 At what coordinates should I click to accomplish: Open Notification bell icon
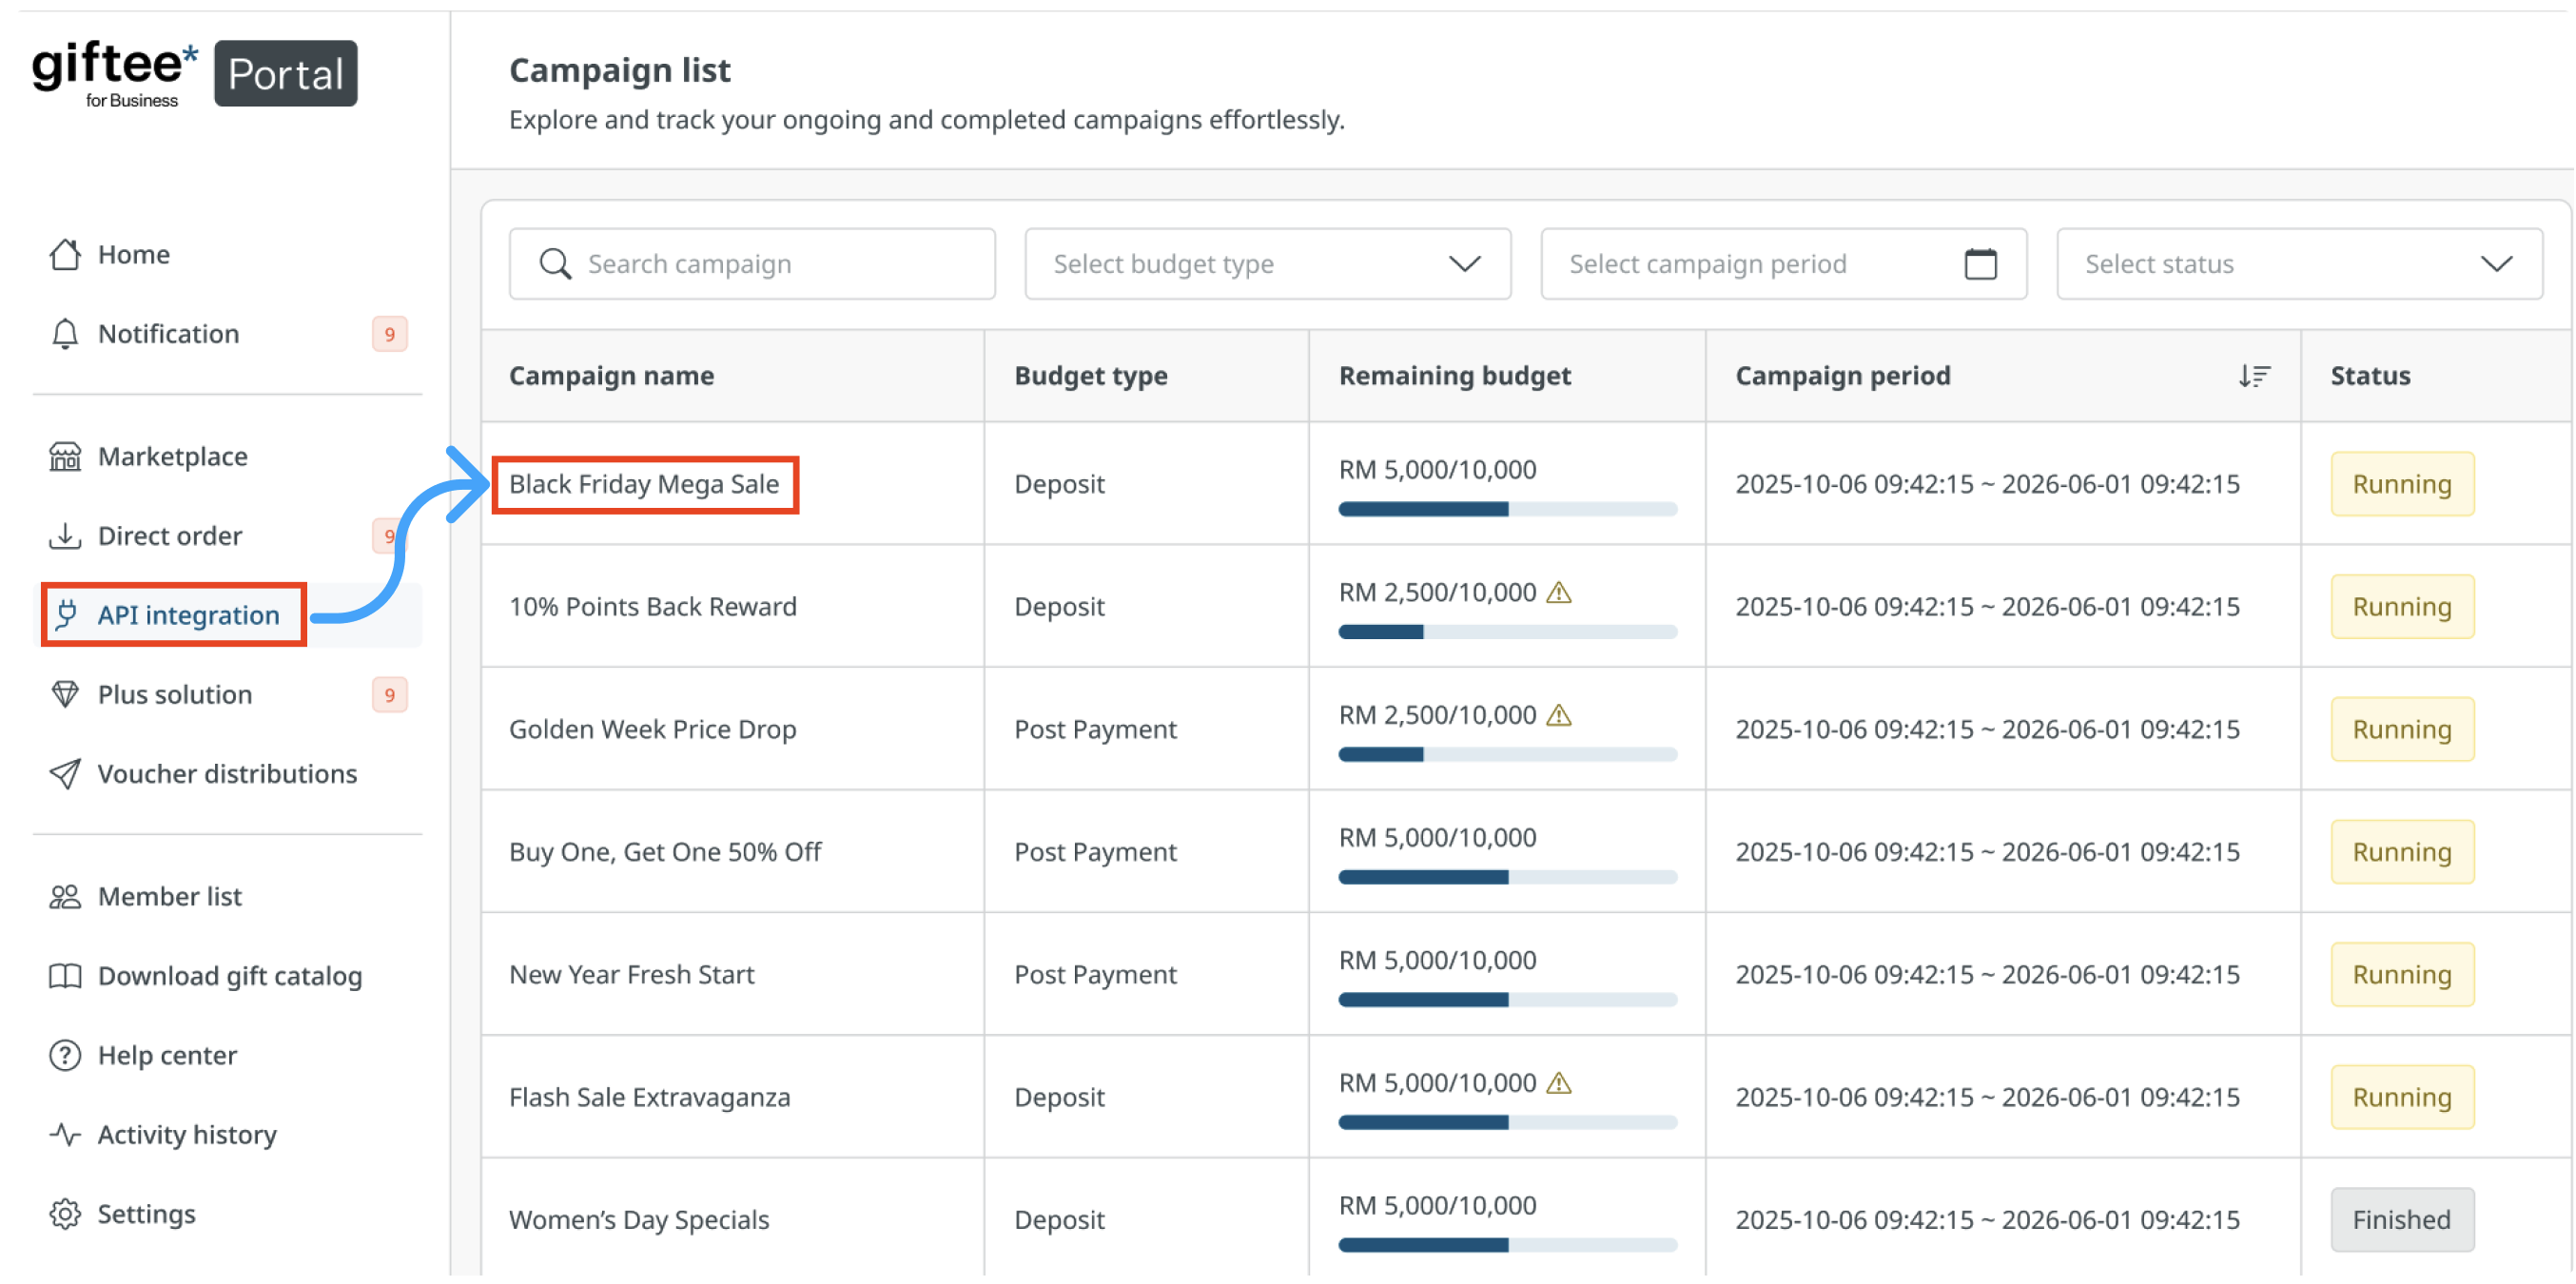pos(65,334)
